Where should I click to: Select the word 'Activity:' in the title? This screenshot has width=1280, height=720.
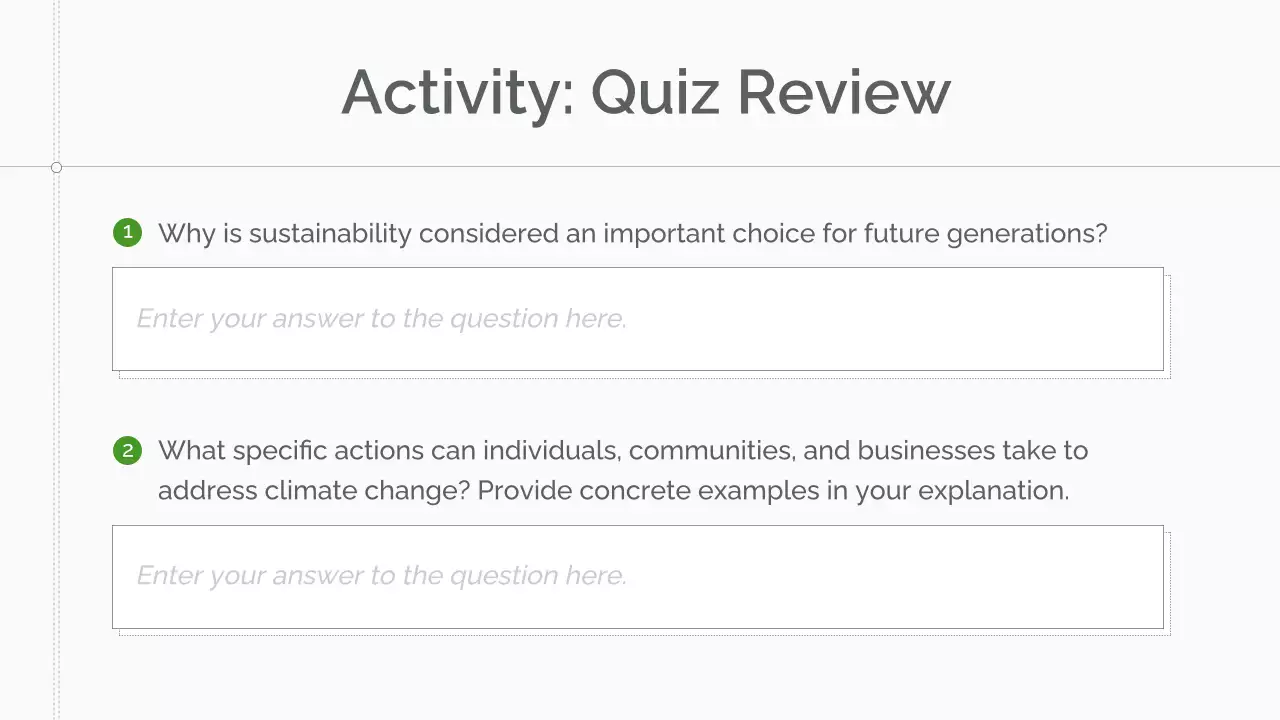tap(458, 93)
